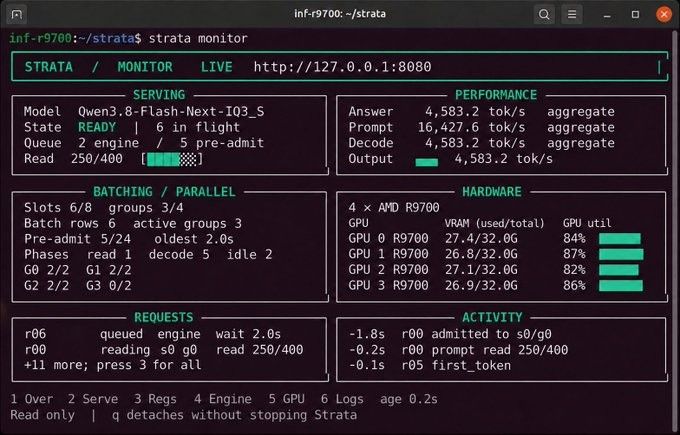
Task: Click the 84% GPU util value
Action: pyautogui.click(x=574, y=239)
